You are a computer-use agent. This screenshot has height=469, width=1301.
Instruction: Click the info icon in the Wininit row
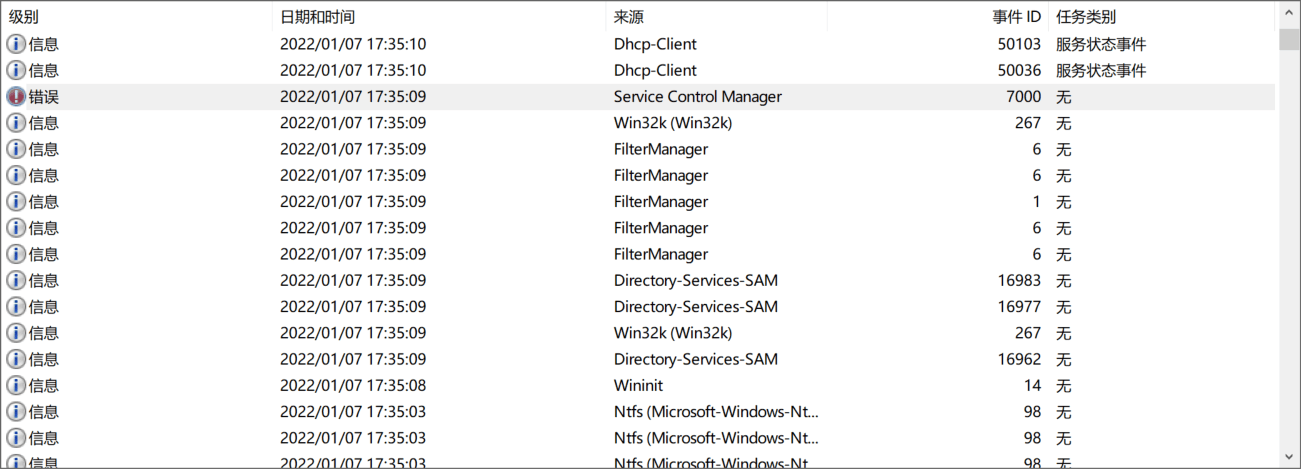(x=16, y=385)
